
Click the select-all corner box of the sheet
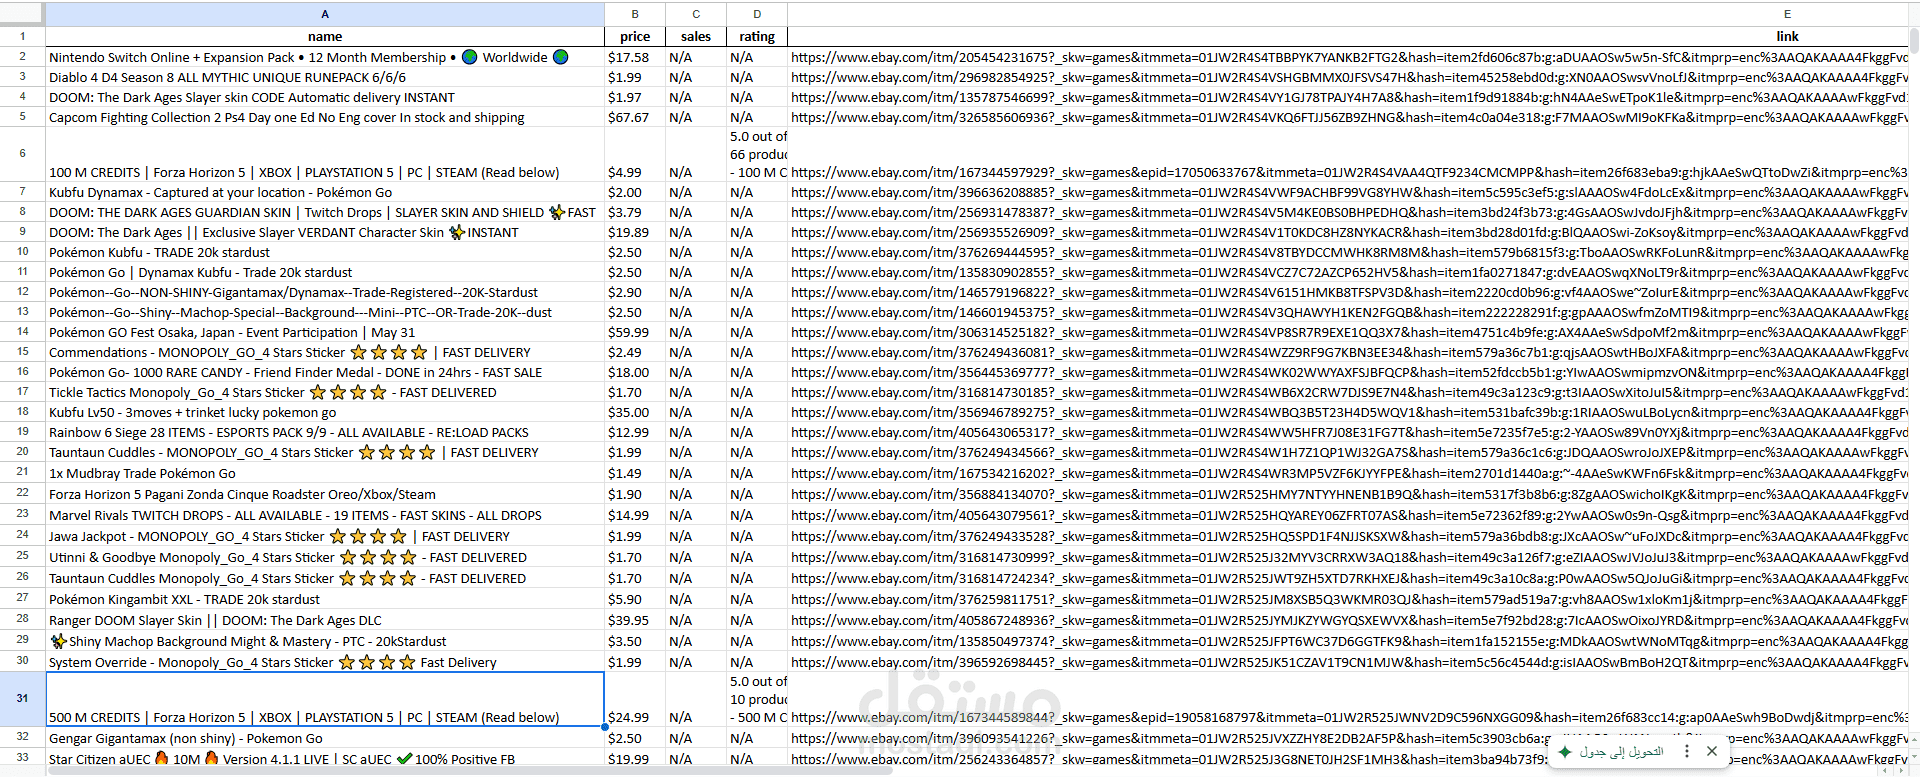[x=22, y=14]
